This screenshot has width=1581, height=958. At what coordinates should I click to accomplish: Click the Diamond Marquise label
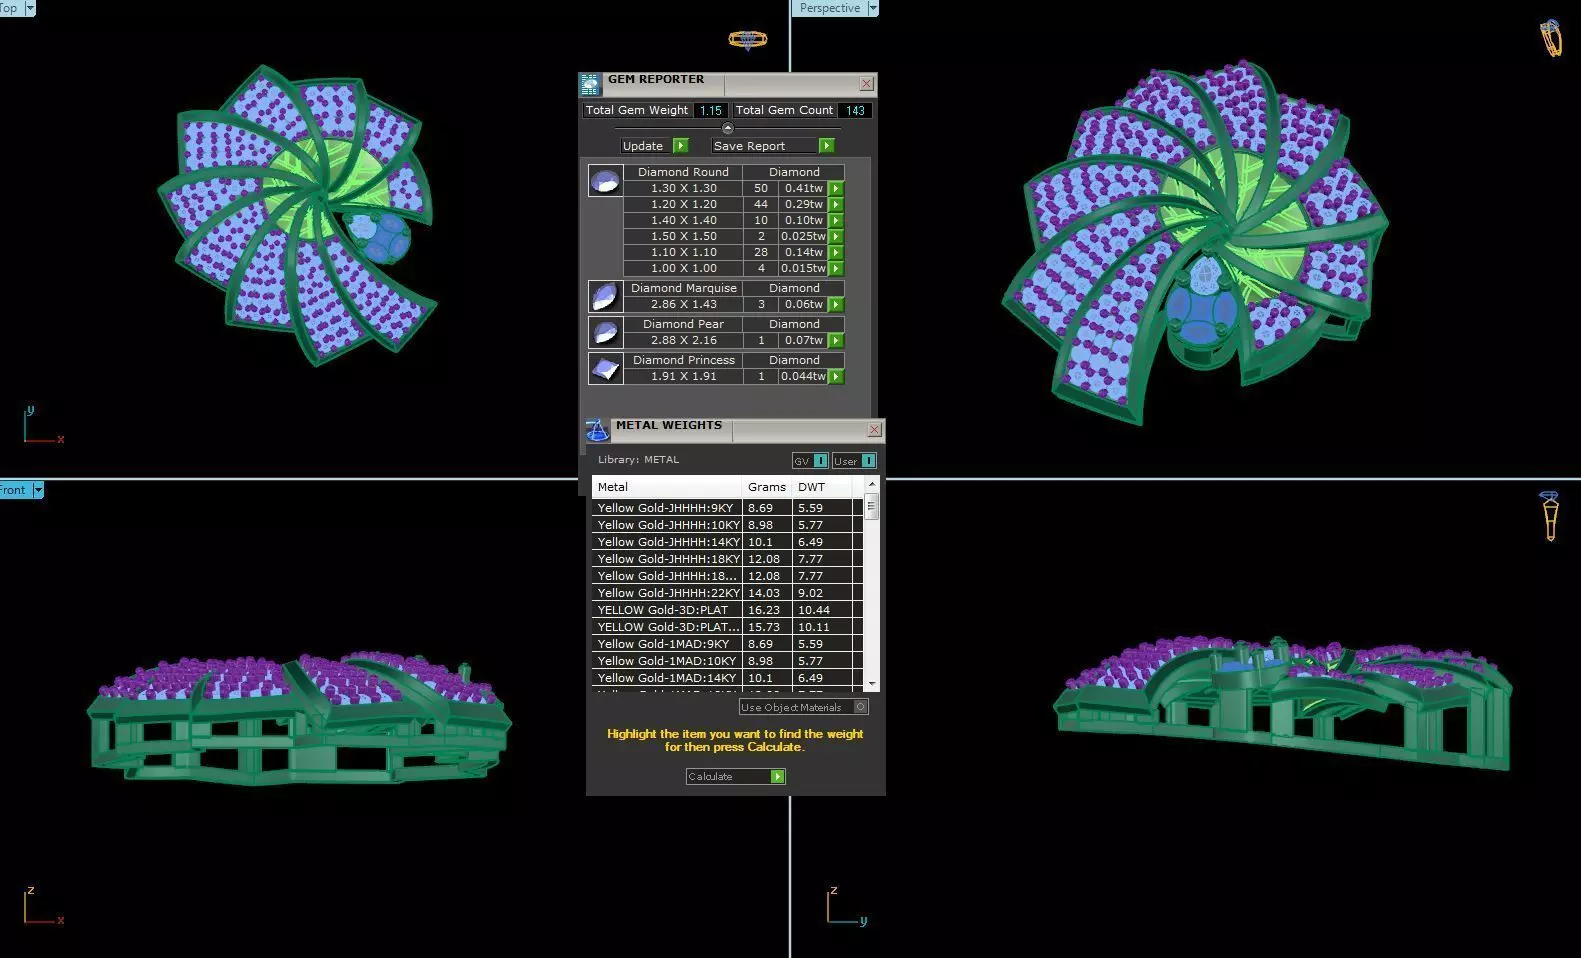pyautogui.click(x=683, y=288)
